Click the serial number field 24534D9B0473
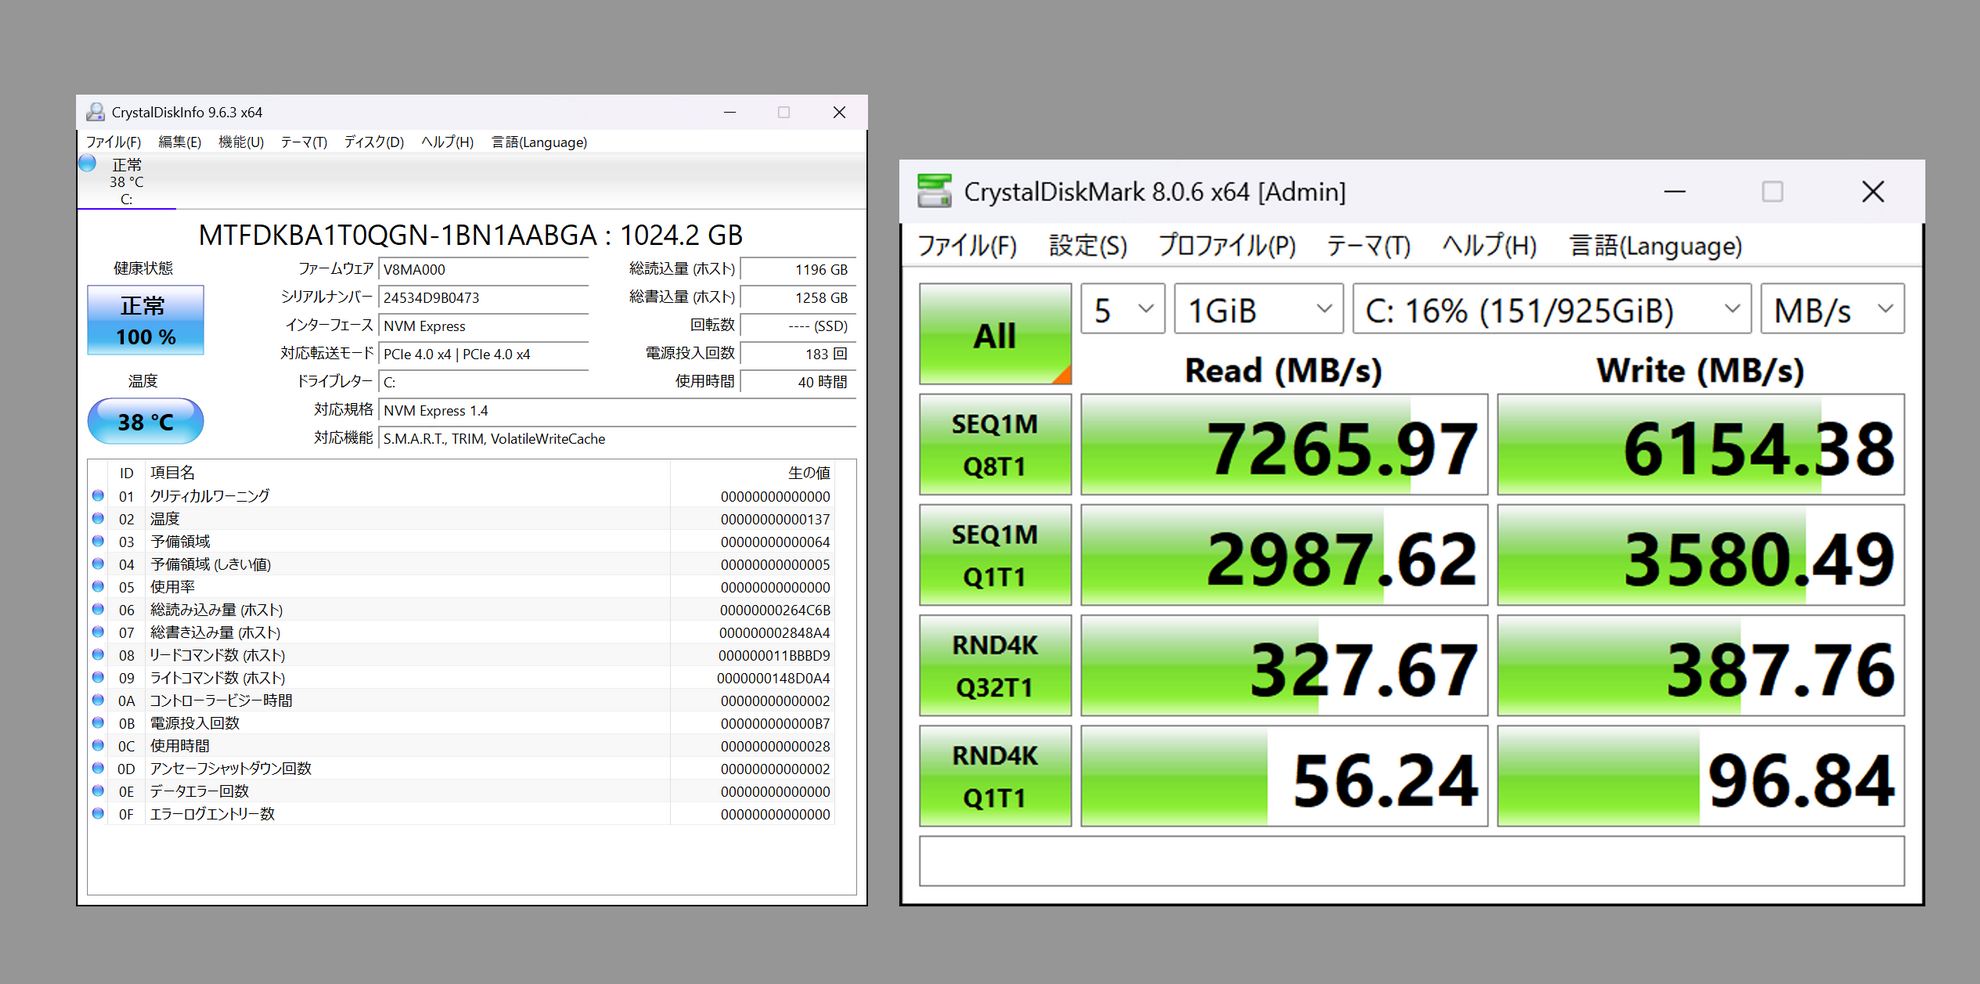 tap(484, 297)
